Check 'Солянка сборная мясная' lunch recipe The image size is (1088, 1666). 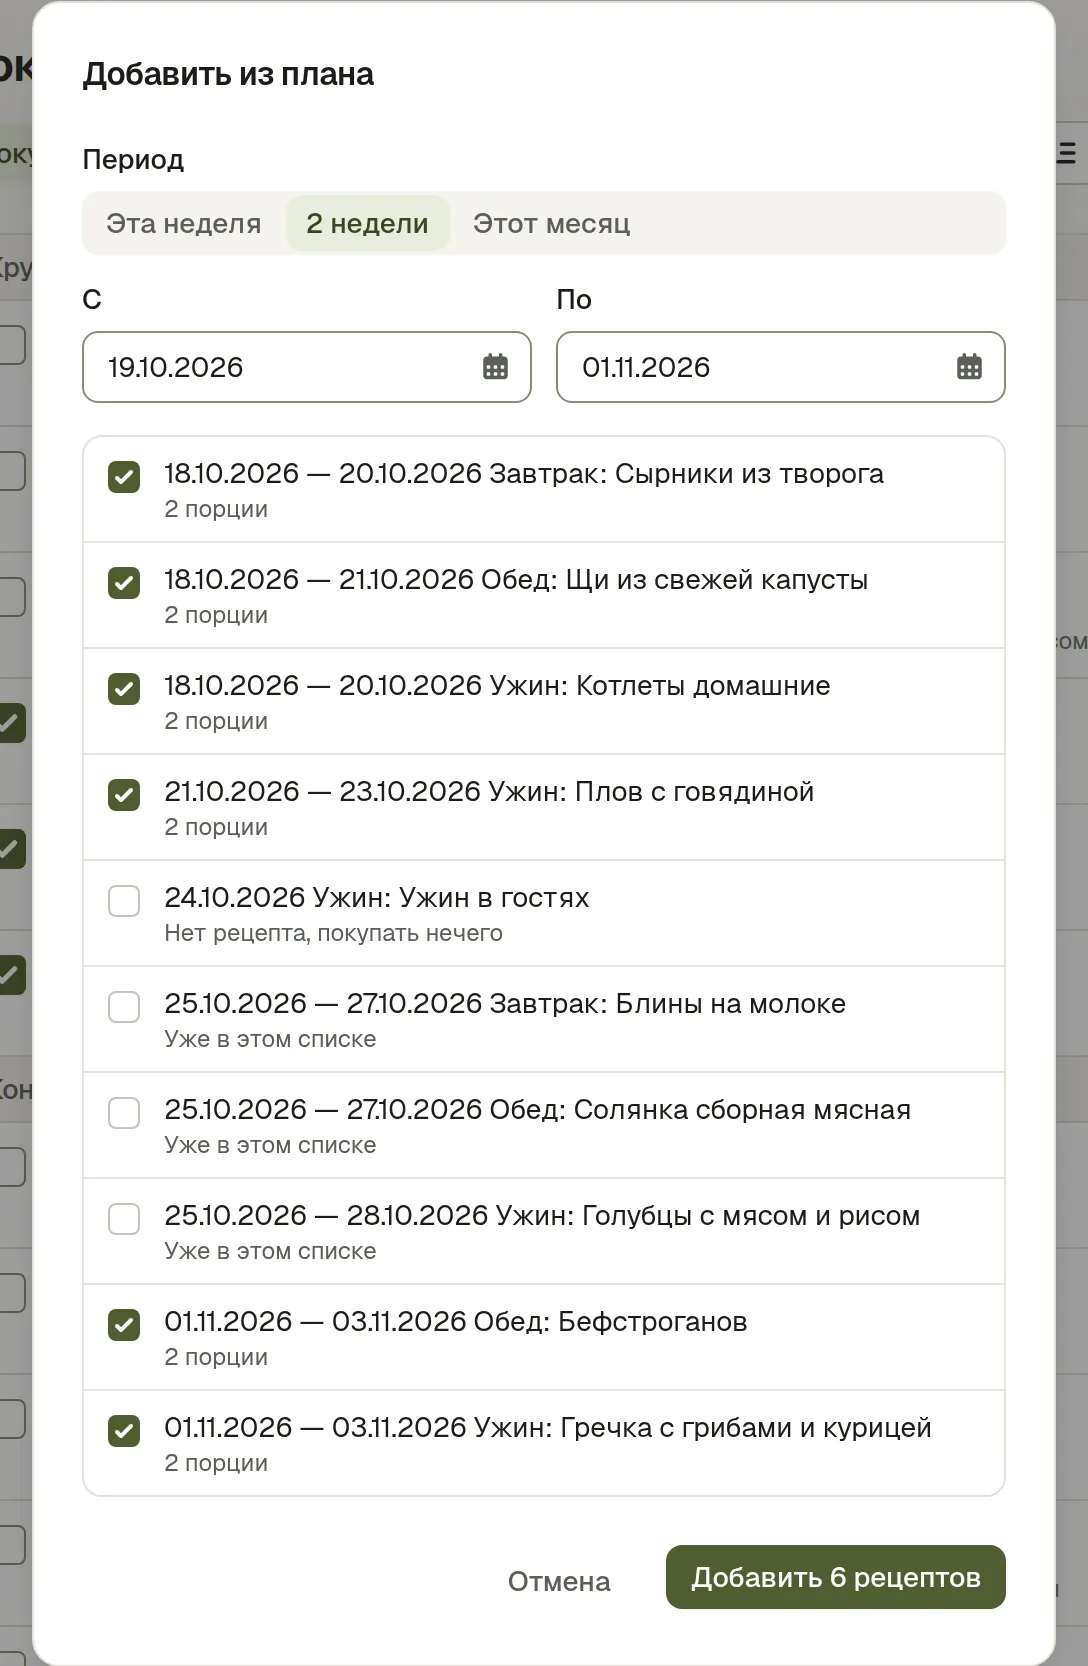point(124,1113)
